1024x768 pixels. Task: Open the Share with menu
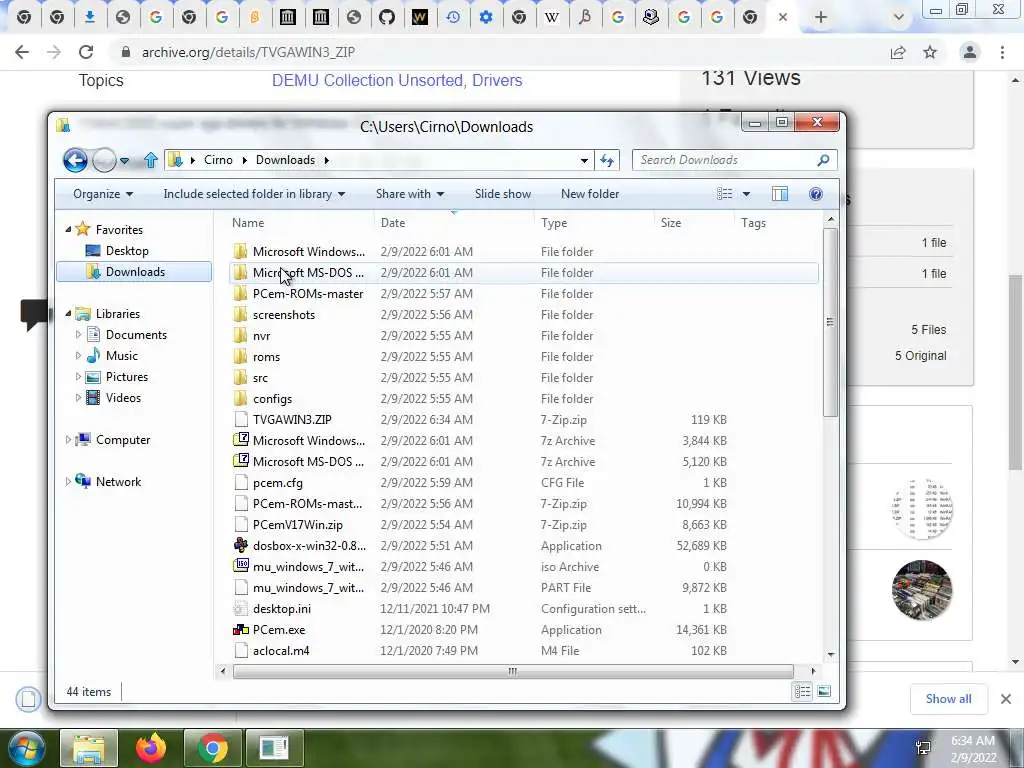click(x=409, y=194)
